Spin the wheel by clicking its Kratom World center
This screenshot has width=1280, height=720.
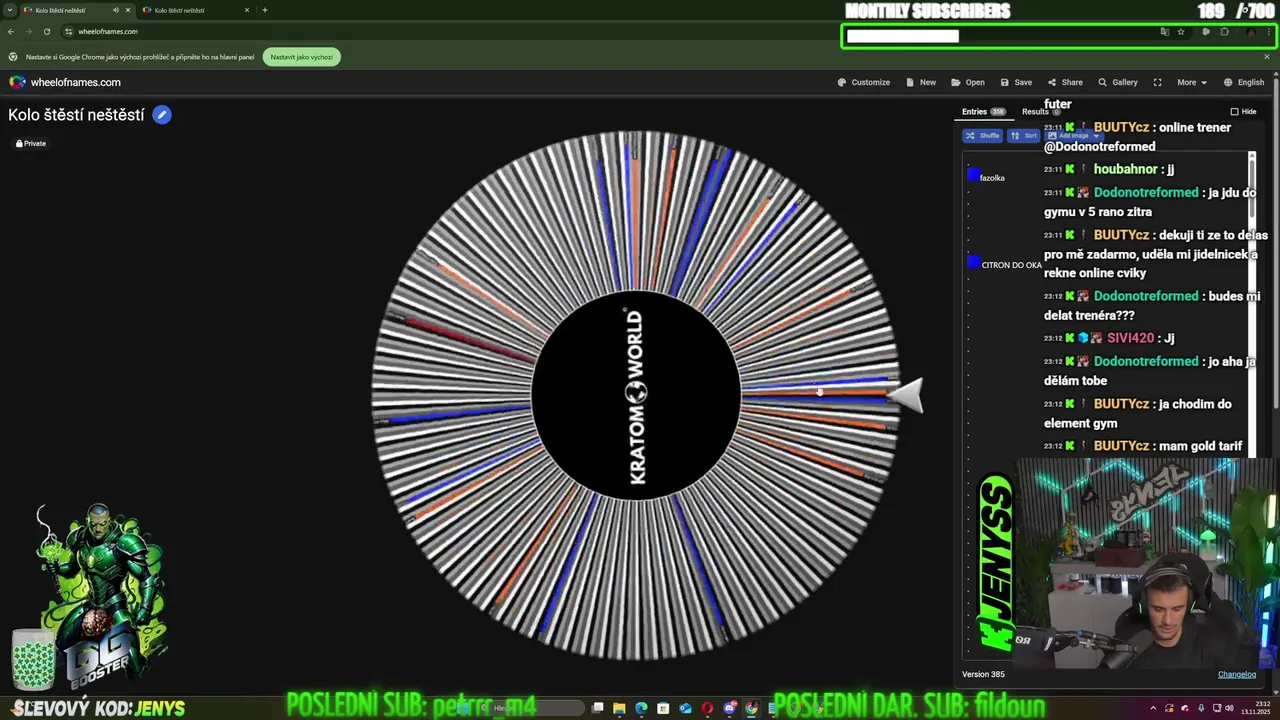point(636,395)
